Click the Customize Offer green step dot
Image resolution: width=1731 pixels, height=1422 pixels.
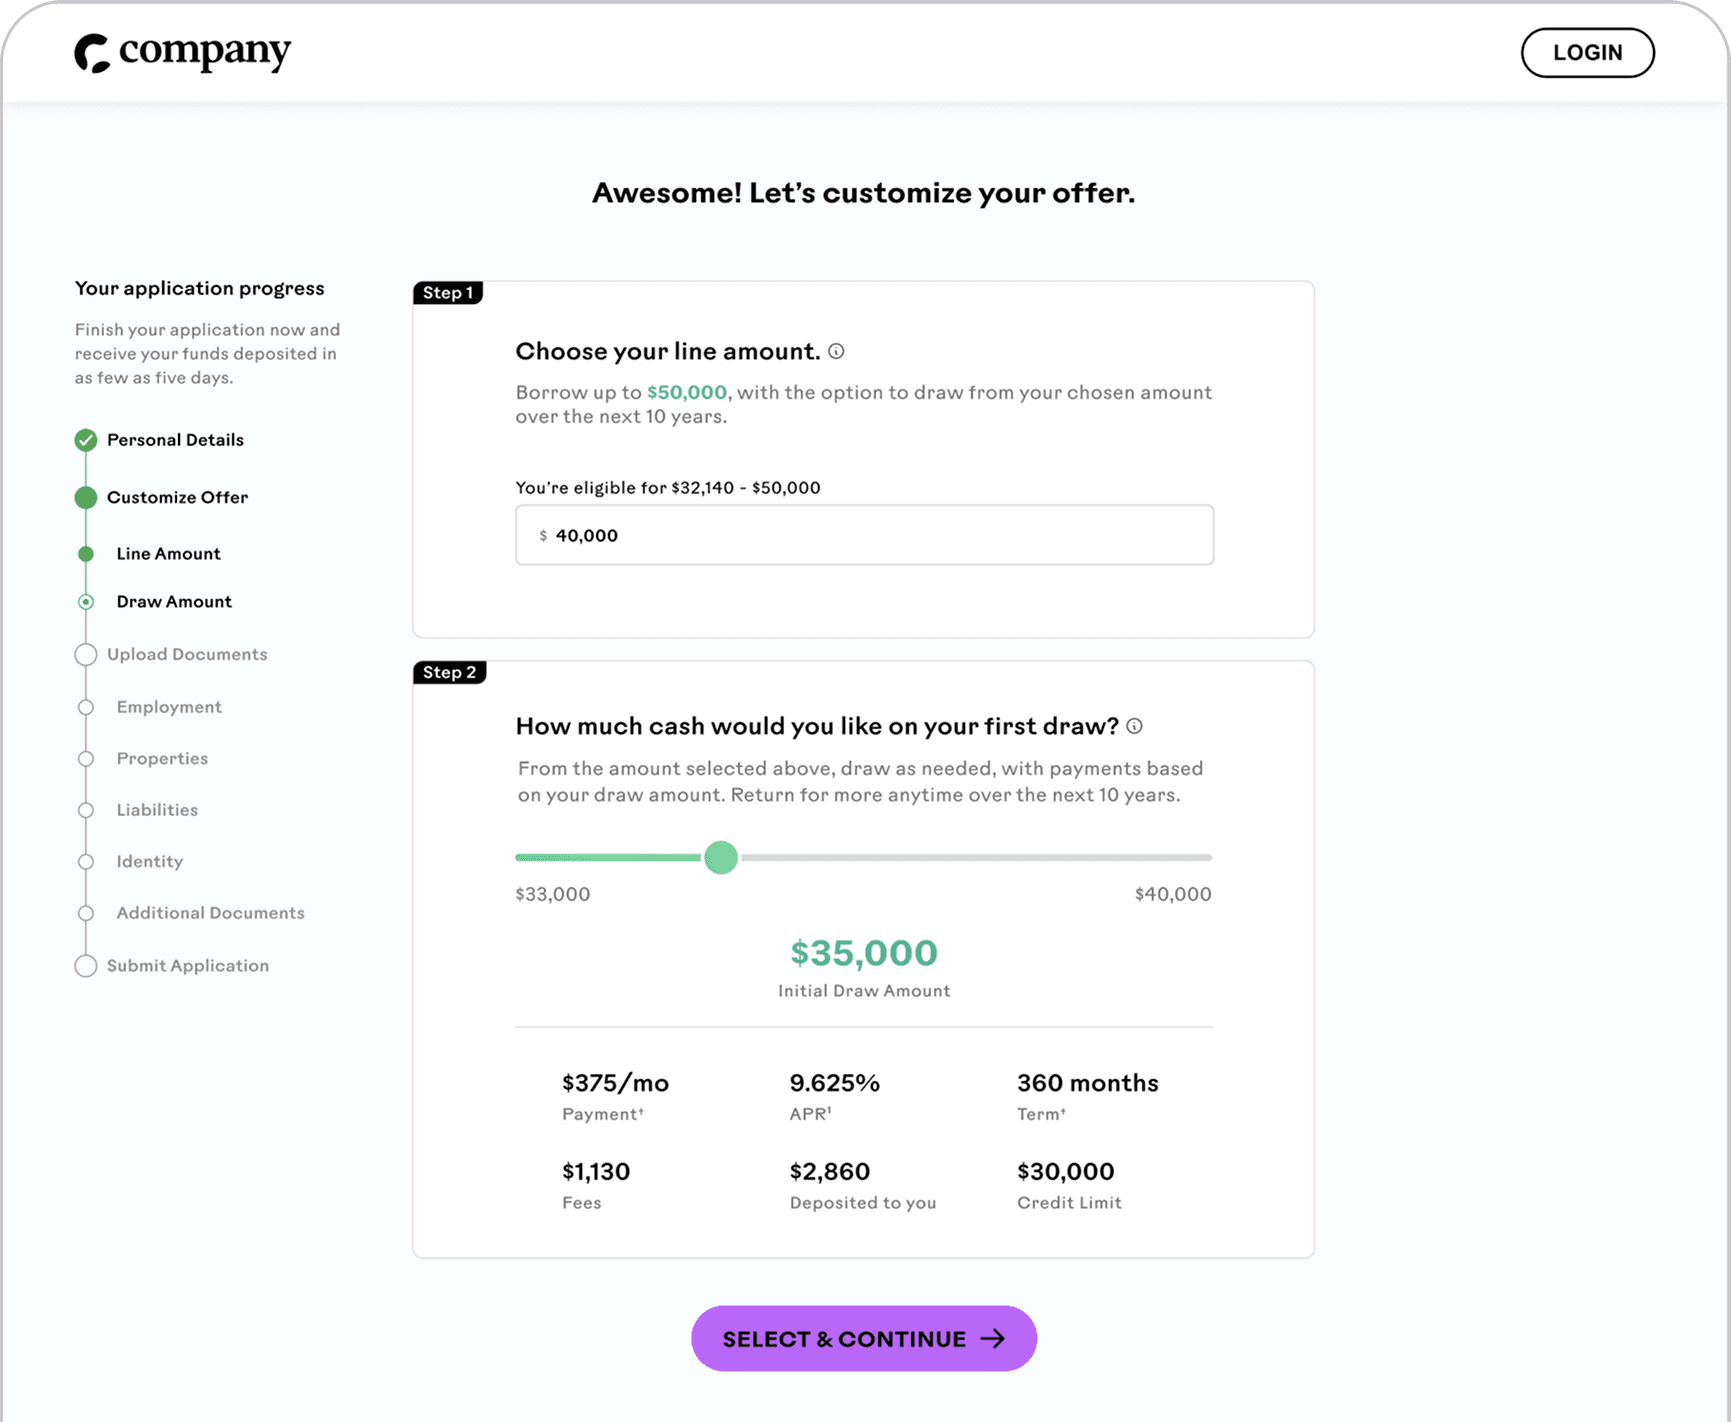pyautogui.click(x=86, y=497)
